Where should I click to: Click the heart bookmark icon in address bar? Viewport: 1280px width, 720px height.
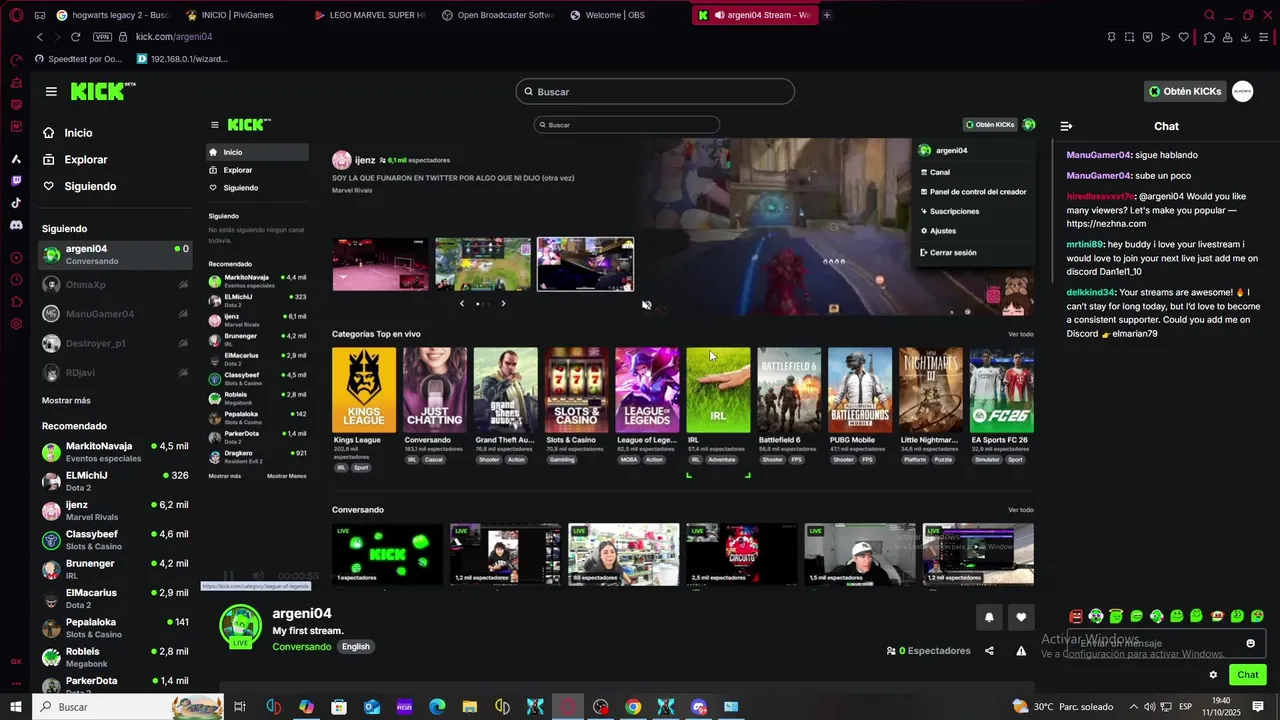click(1183, 37)
